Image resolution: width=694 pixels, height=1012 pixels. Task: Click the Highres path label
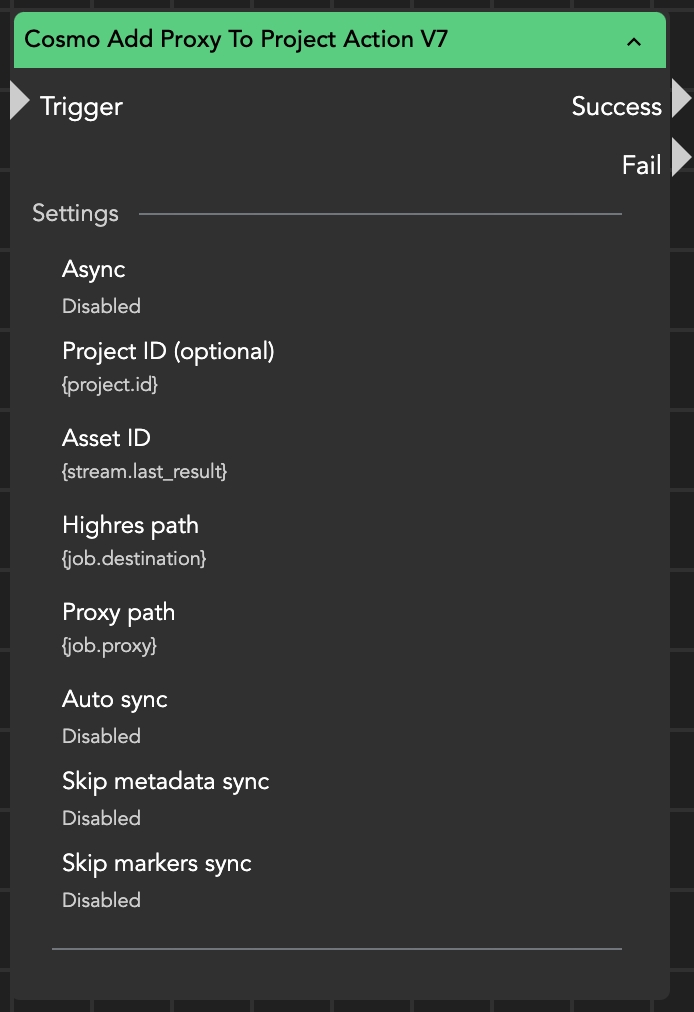pos(130,525)
